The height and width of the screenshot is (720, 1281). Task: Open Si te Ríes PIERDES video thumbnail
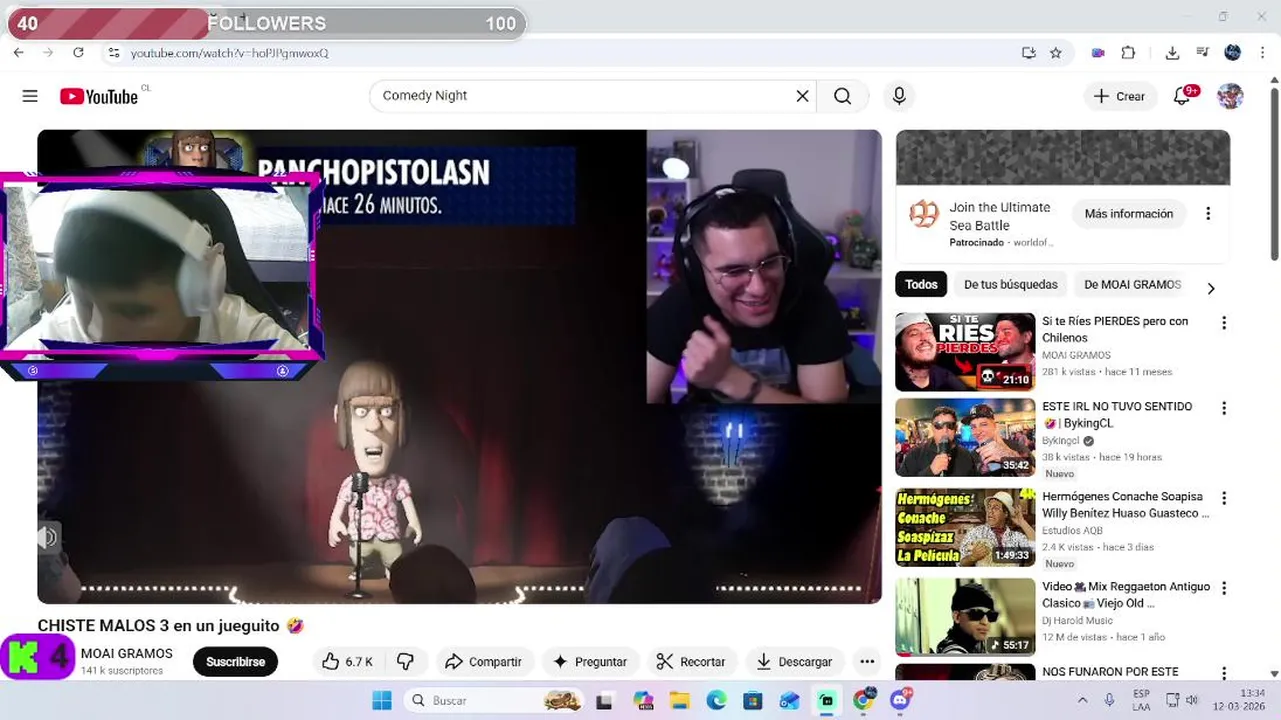coord(965,352)
